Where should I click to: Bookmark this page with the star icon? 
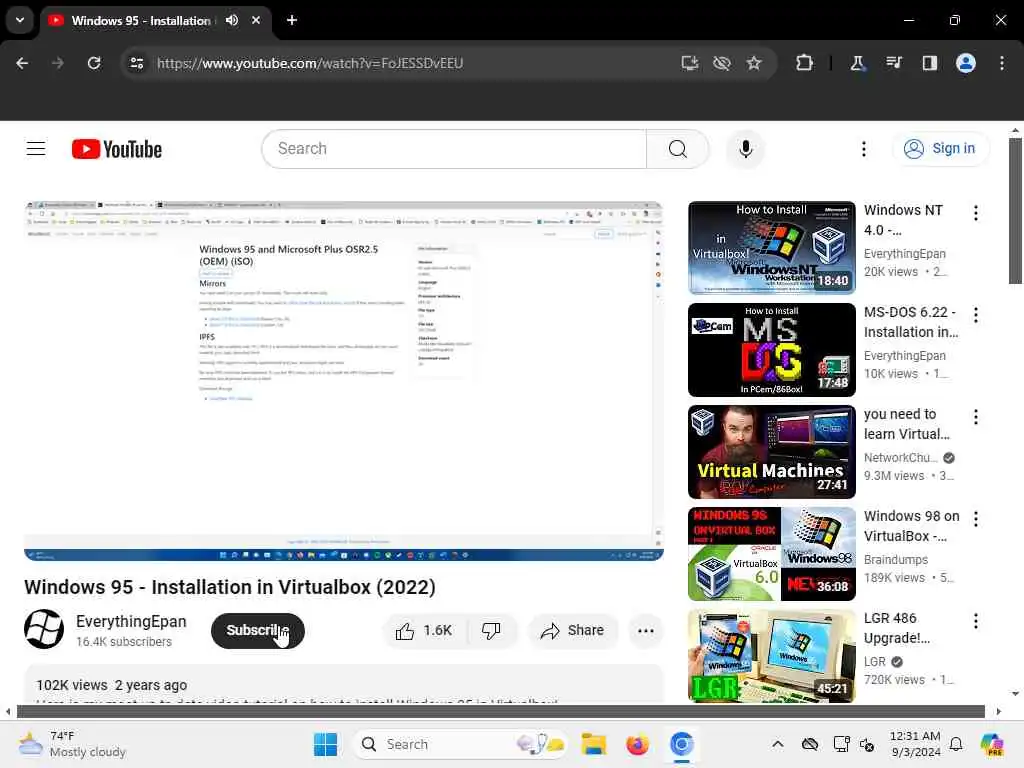click(x=754, y=63)
